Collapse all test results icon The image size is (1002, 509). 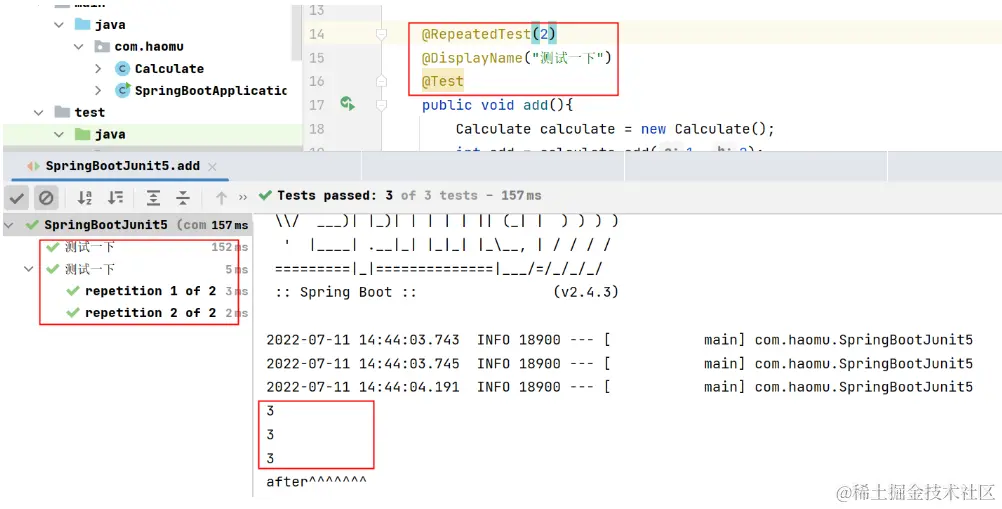coord(183,198)
